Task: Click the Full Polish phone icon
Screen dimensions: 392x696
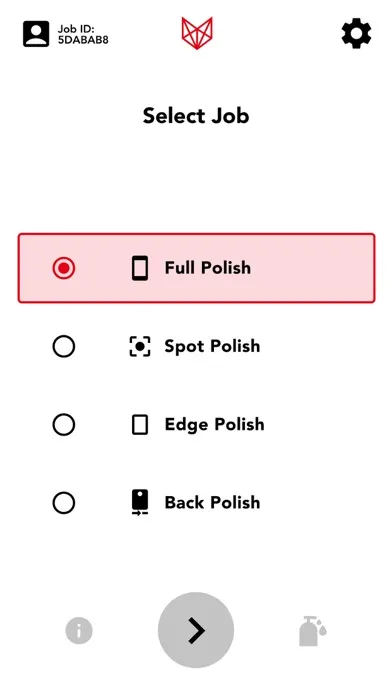Action: (x=140, y=268)
